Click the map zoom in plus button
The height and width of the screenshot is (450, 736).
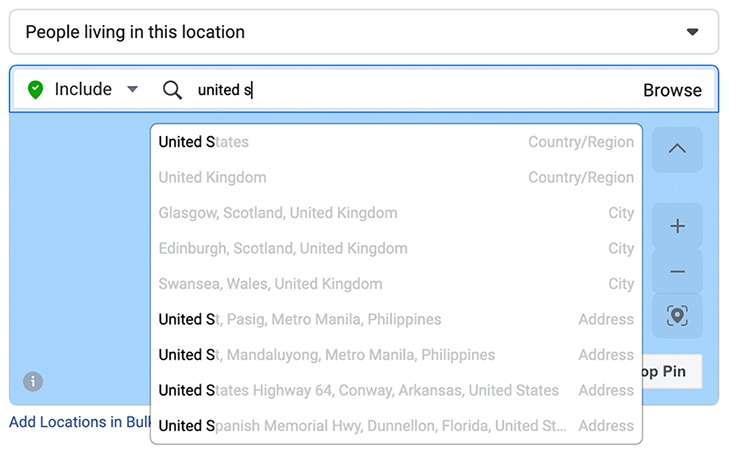point(677,226)
